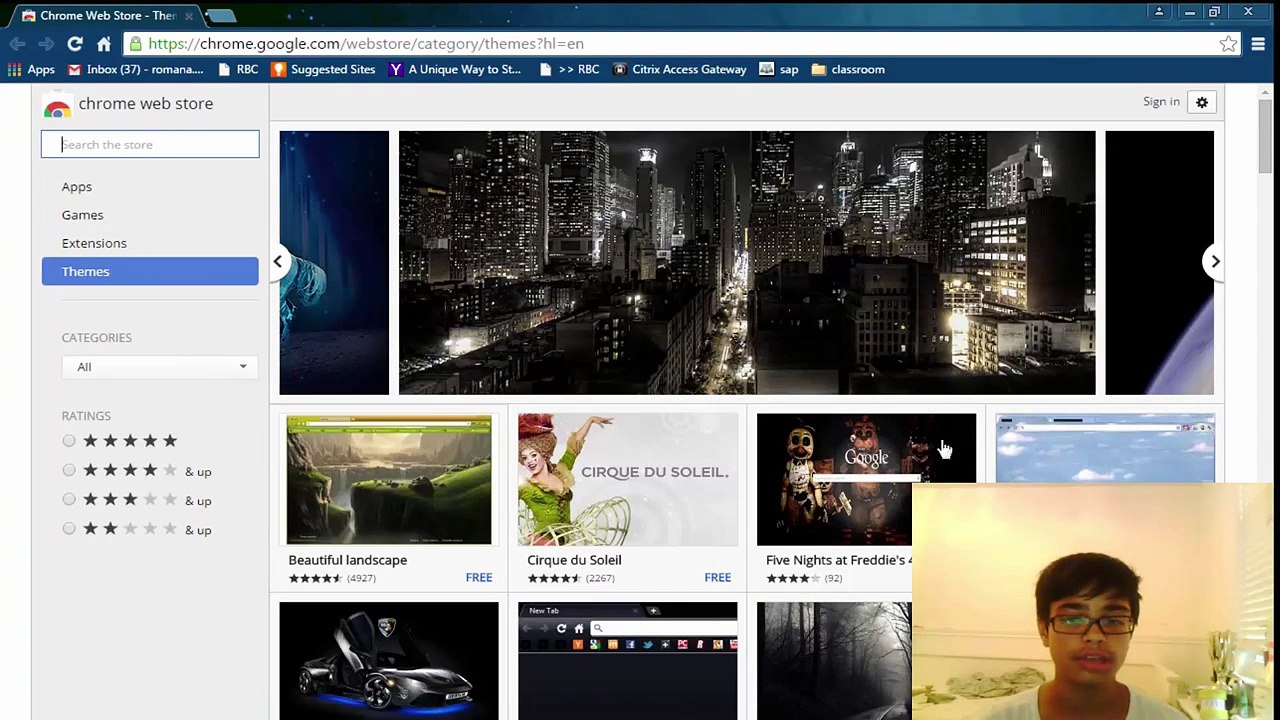The width and height of the screenshot is (1280, 720).
Task: Open a new browser tab
Action: pyautogui.click(x=221, y=15)
